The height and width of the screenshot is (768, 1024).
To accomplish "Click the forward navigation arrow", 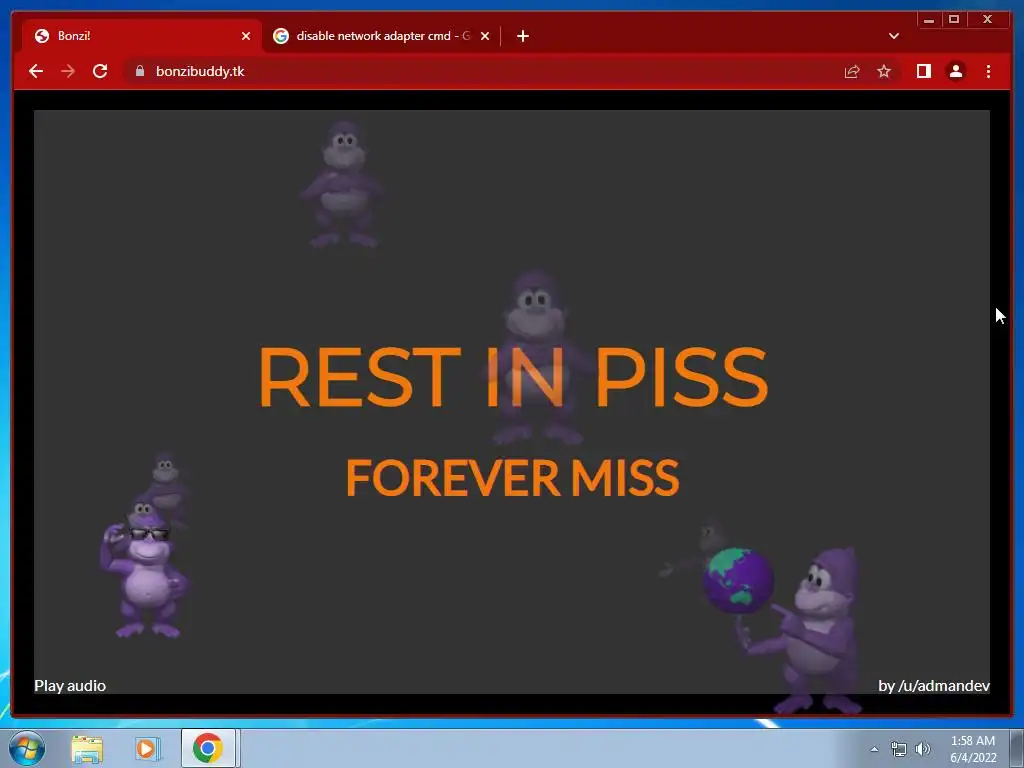I will coord(68,71).
